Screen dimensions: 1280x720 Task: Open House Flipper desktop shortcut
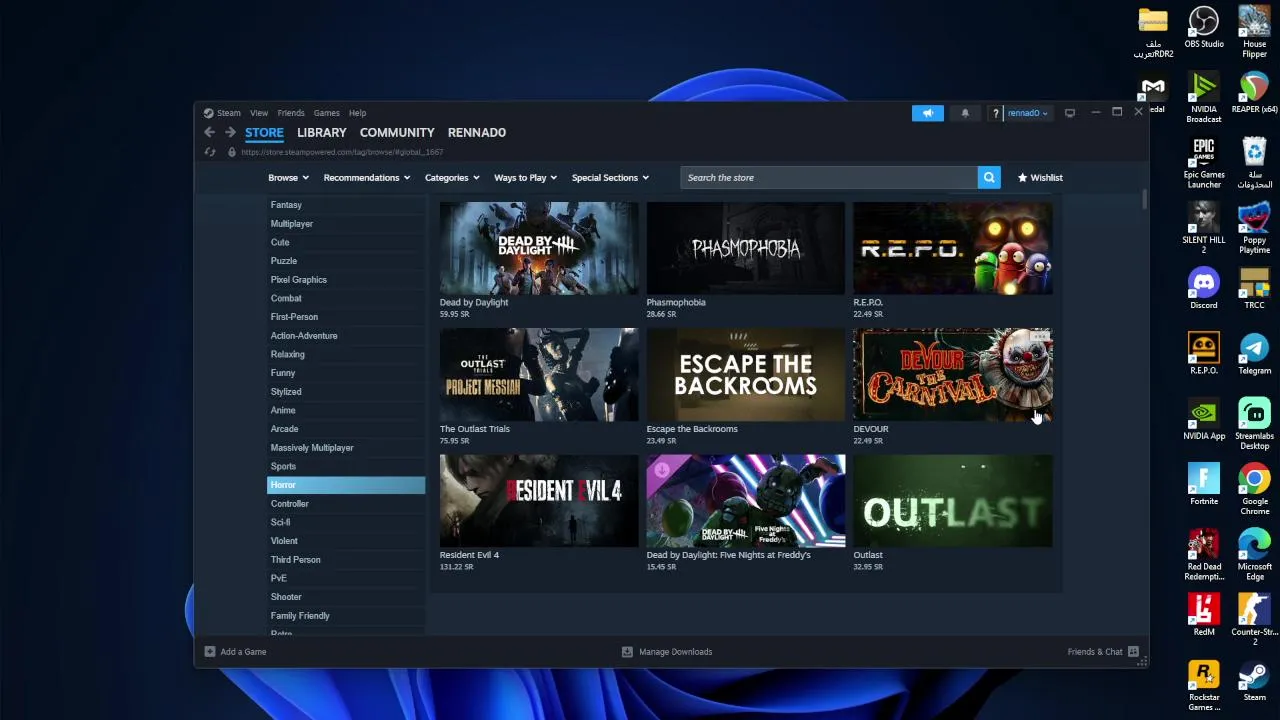pyautogui.click(x=1254, y=32)
